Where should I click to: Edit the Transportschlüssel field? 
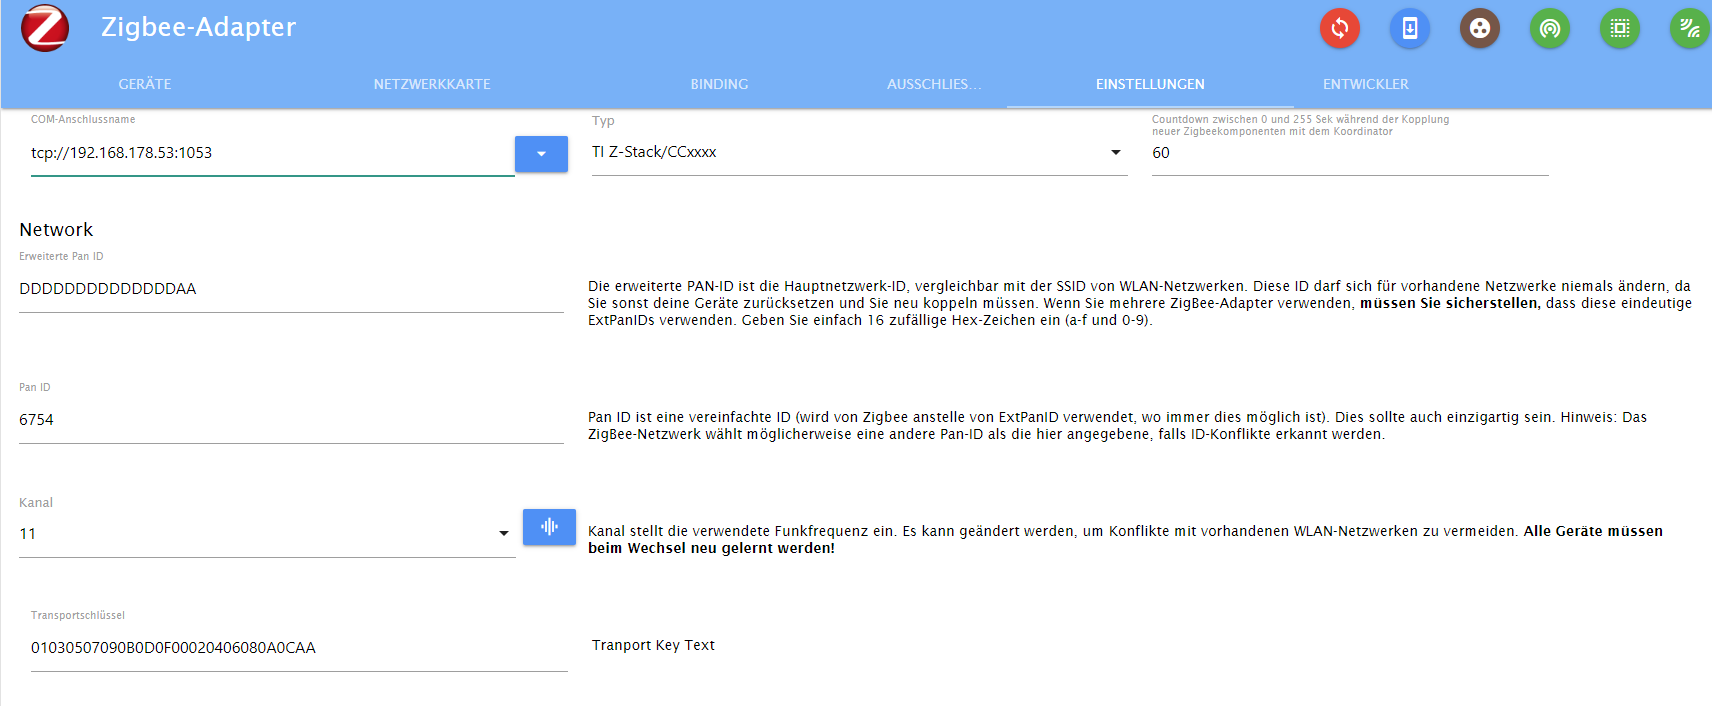tap(299, 648)
